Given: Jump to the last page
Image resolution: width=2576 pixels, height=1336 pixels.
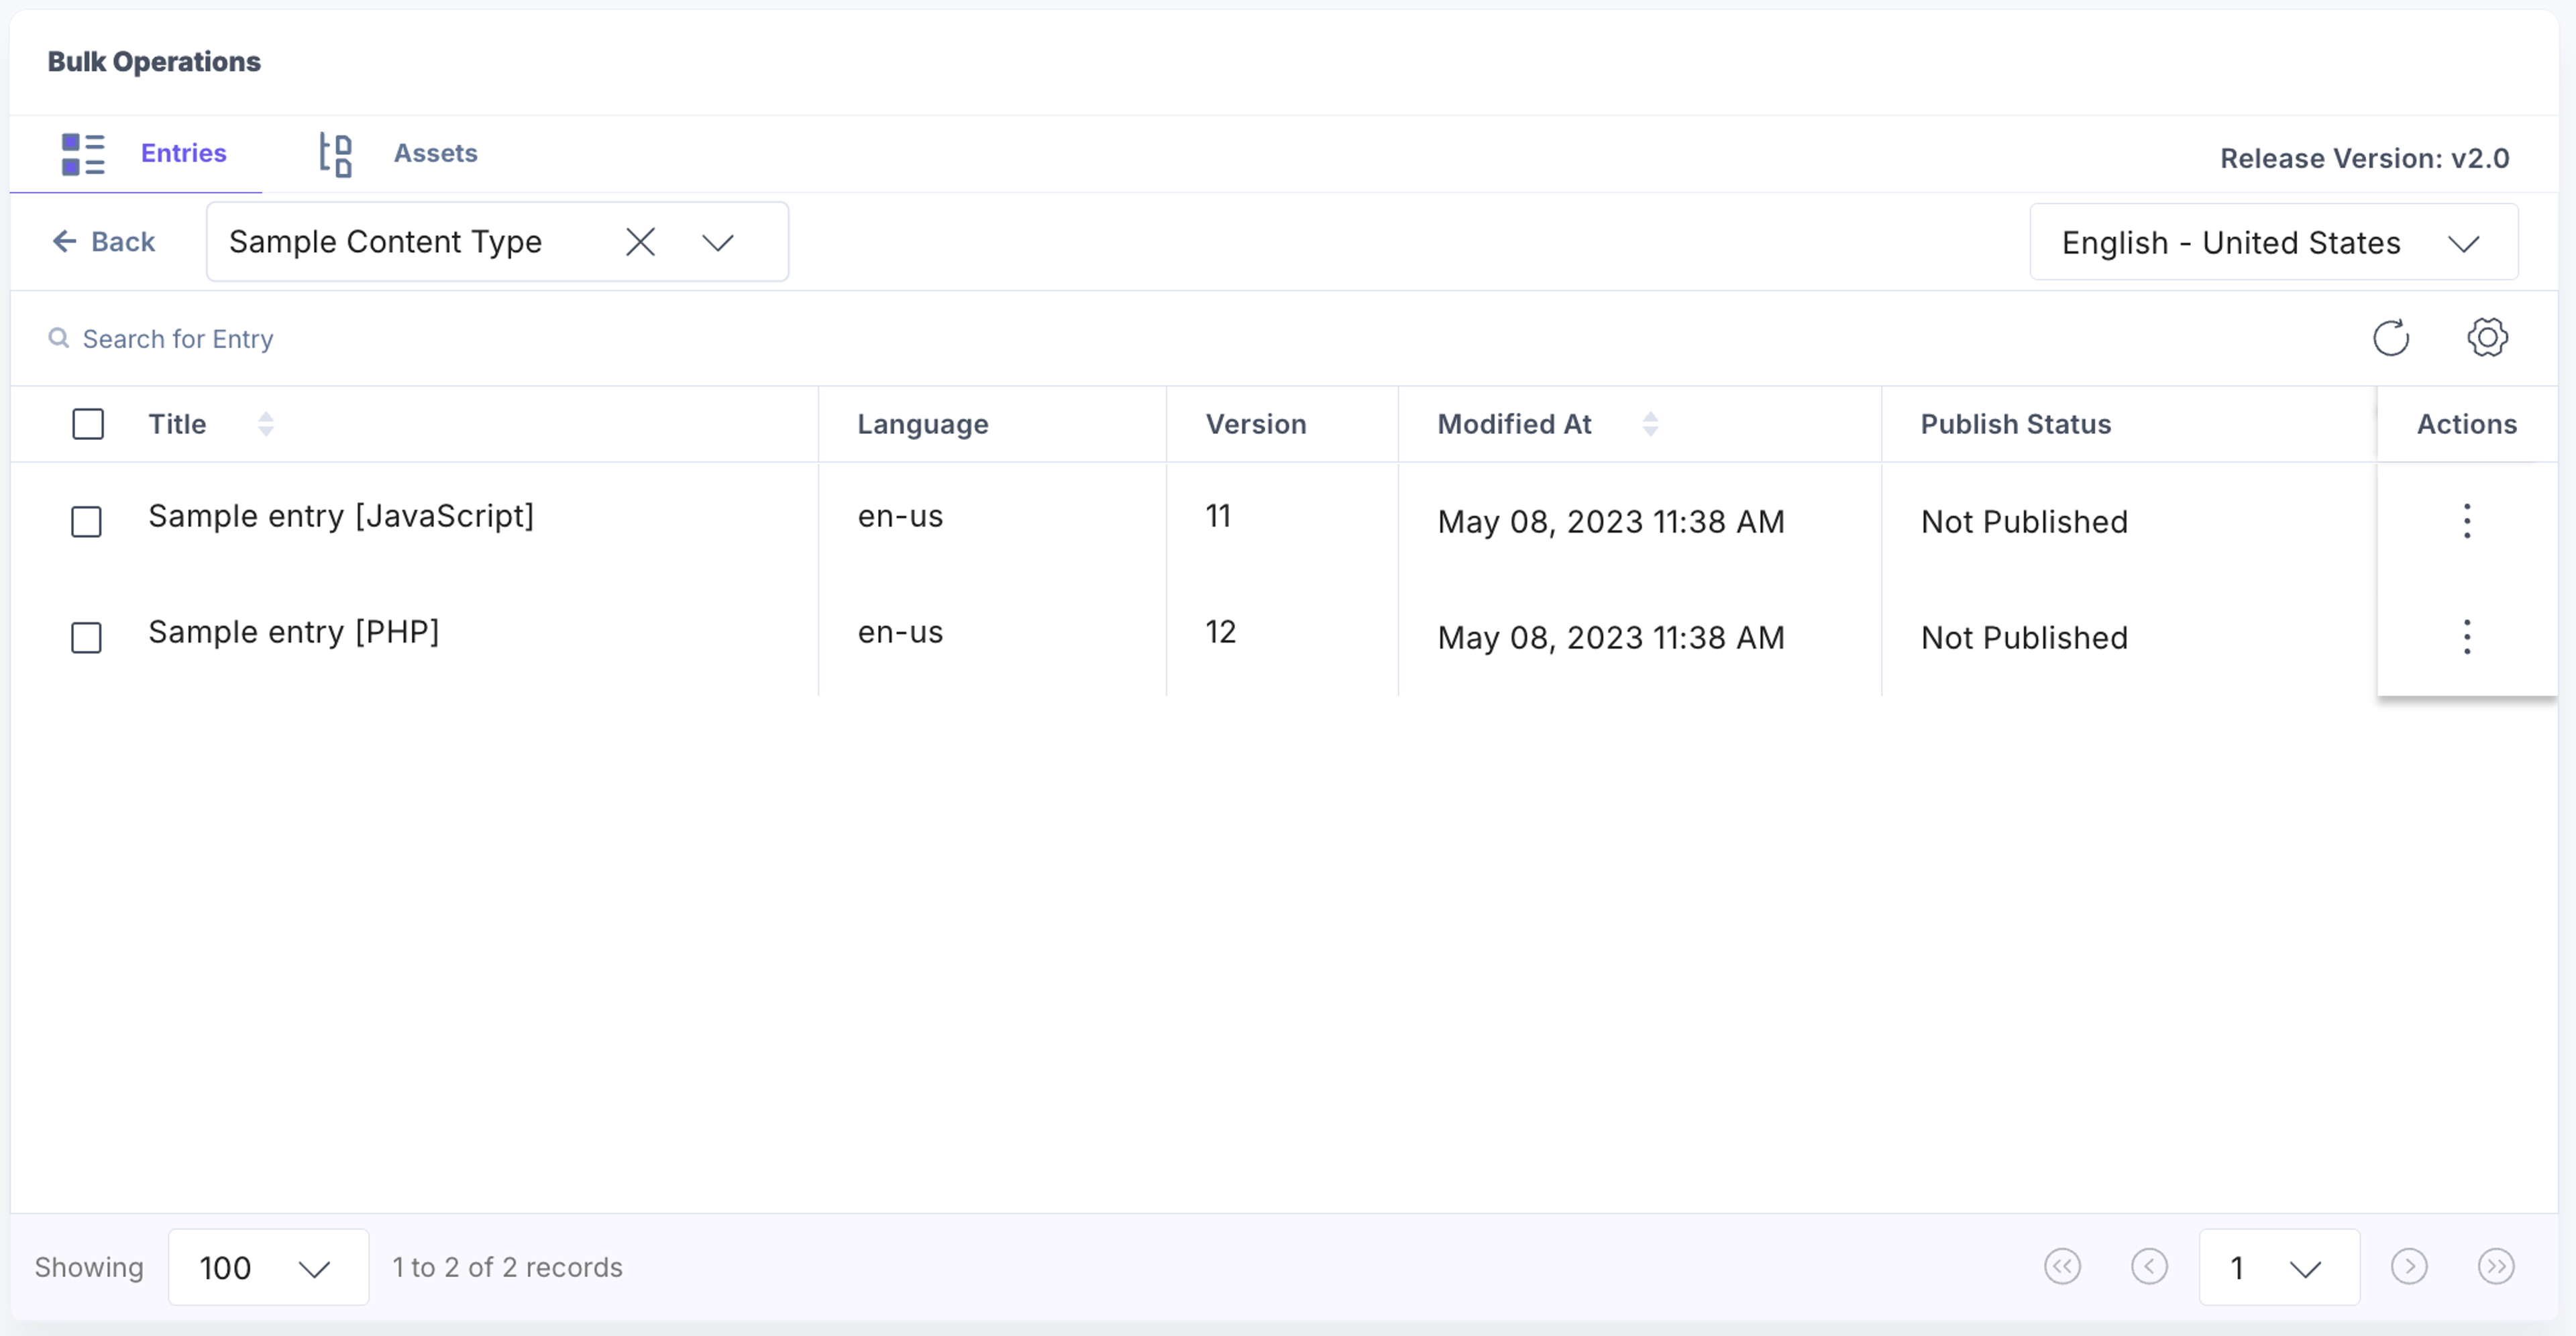Looking at the screenshot, I should coord(2496,1266).
